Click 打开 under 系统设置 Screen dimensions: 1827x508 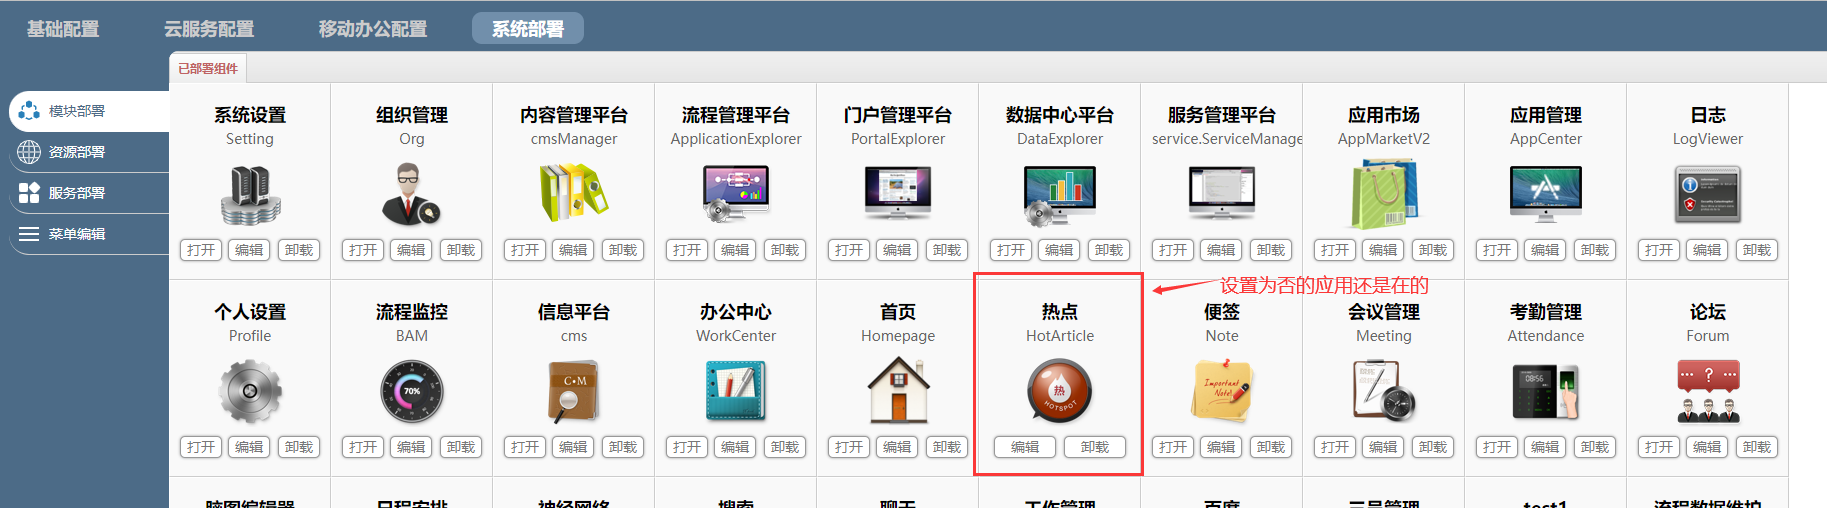[201, 250]
